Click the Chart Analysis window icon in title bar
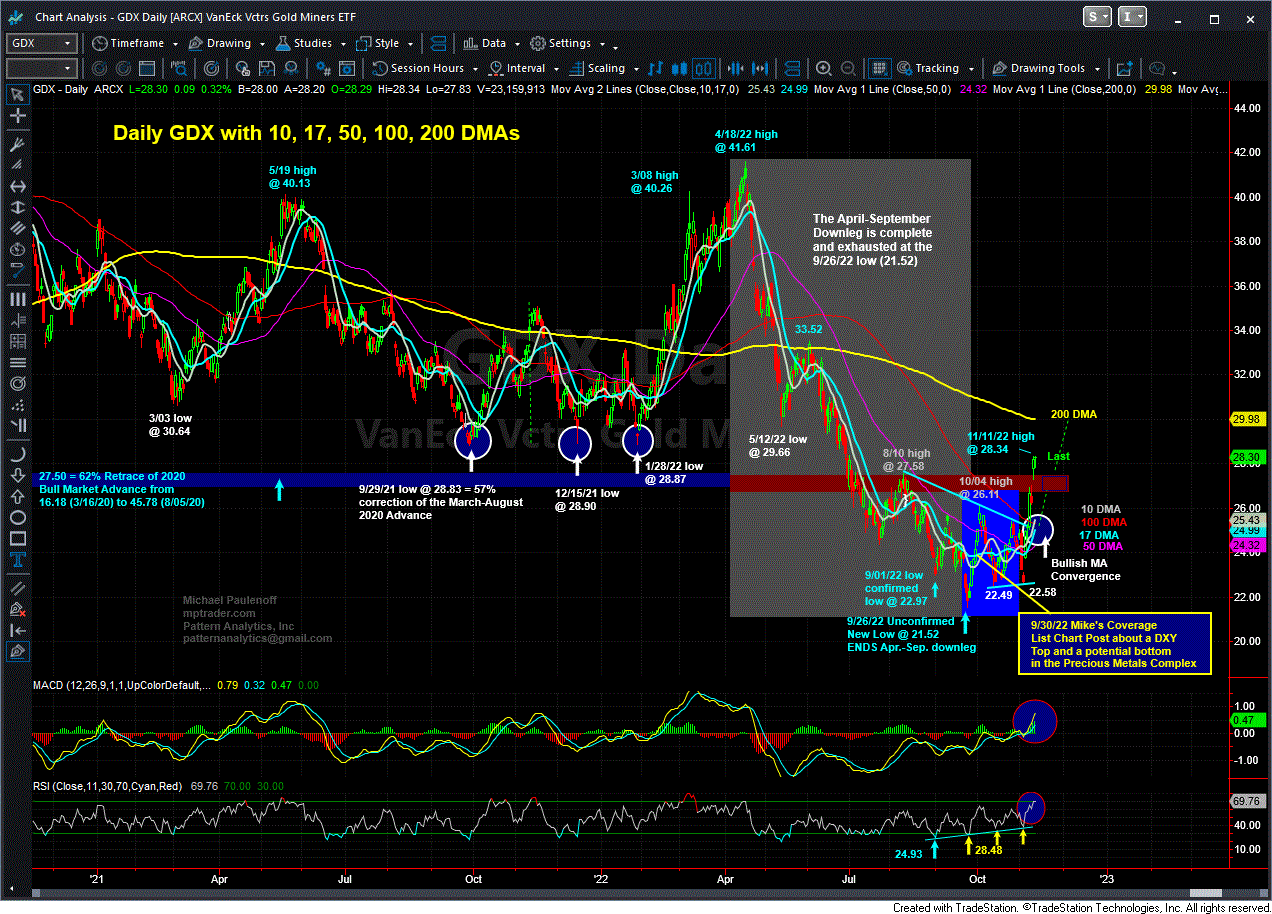The image size is (1272, 914). pos(15,17)
